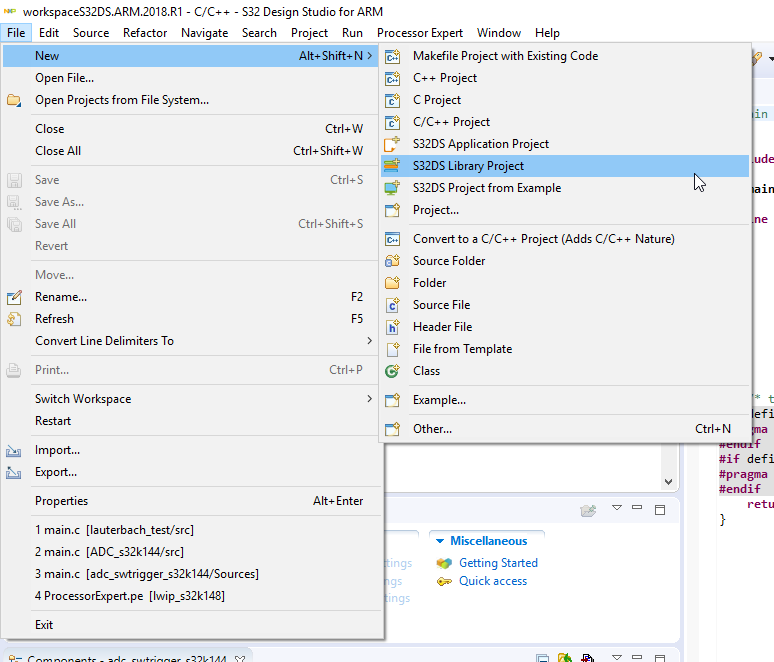Image resolution: width=774 pixels, height=662 pixels.
Task: Choose Exit from File menu
Action: (x=191, y=625)
